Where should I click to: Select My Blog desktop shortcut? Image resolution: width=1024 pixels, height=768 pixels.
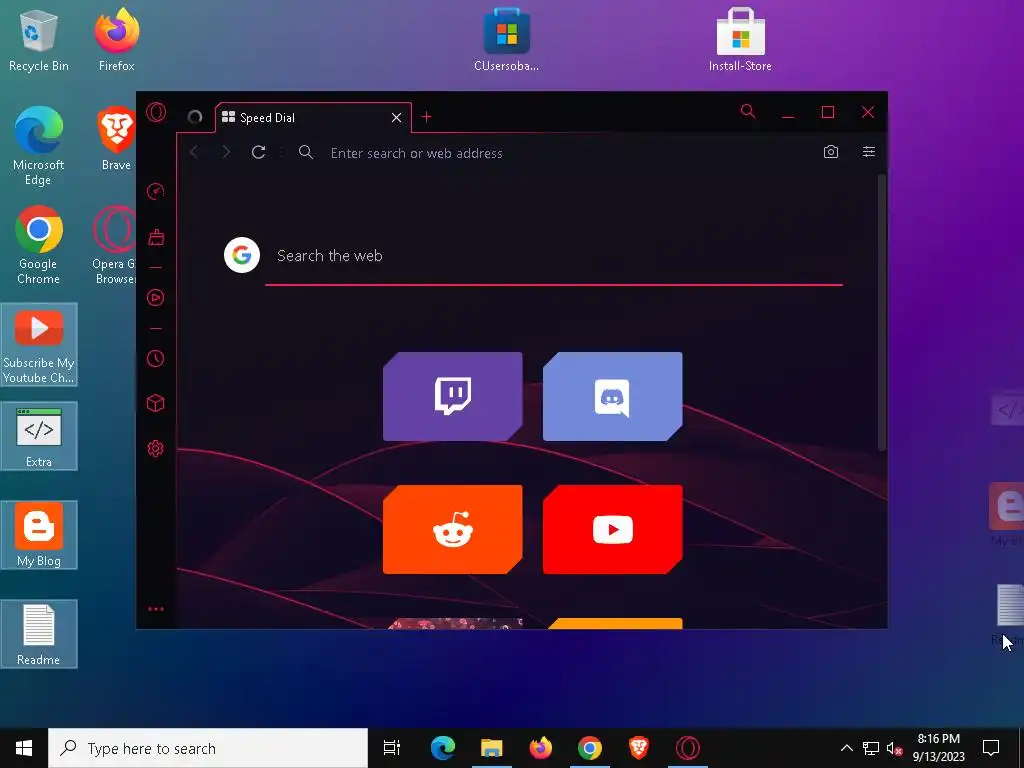coord(39,536)
